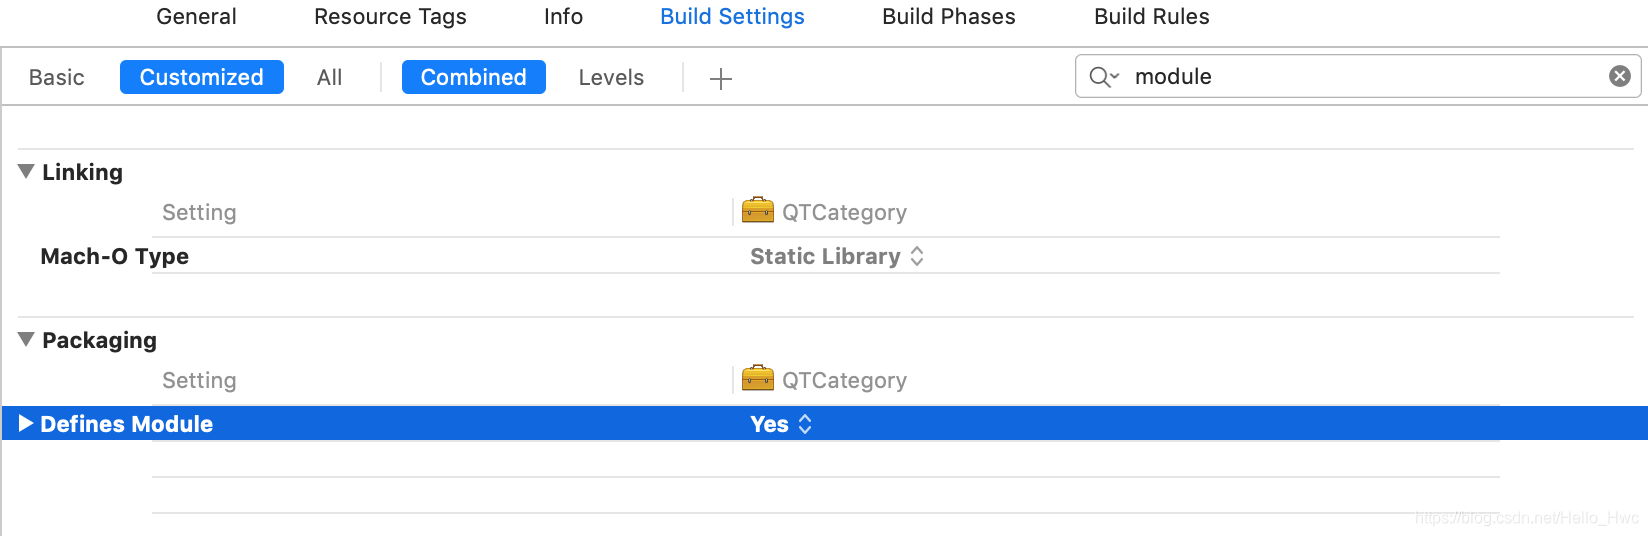Switch to the Levels view mode
1648x536 pixels.
tap(611, 77)
